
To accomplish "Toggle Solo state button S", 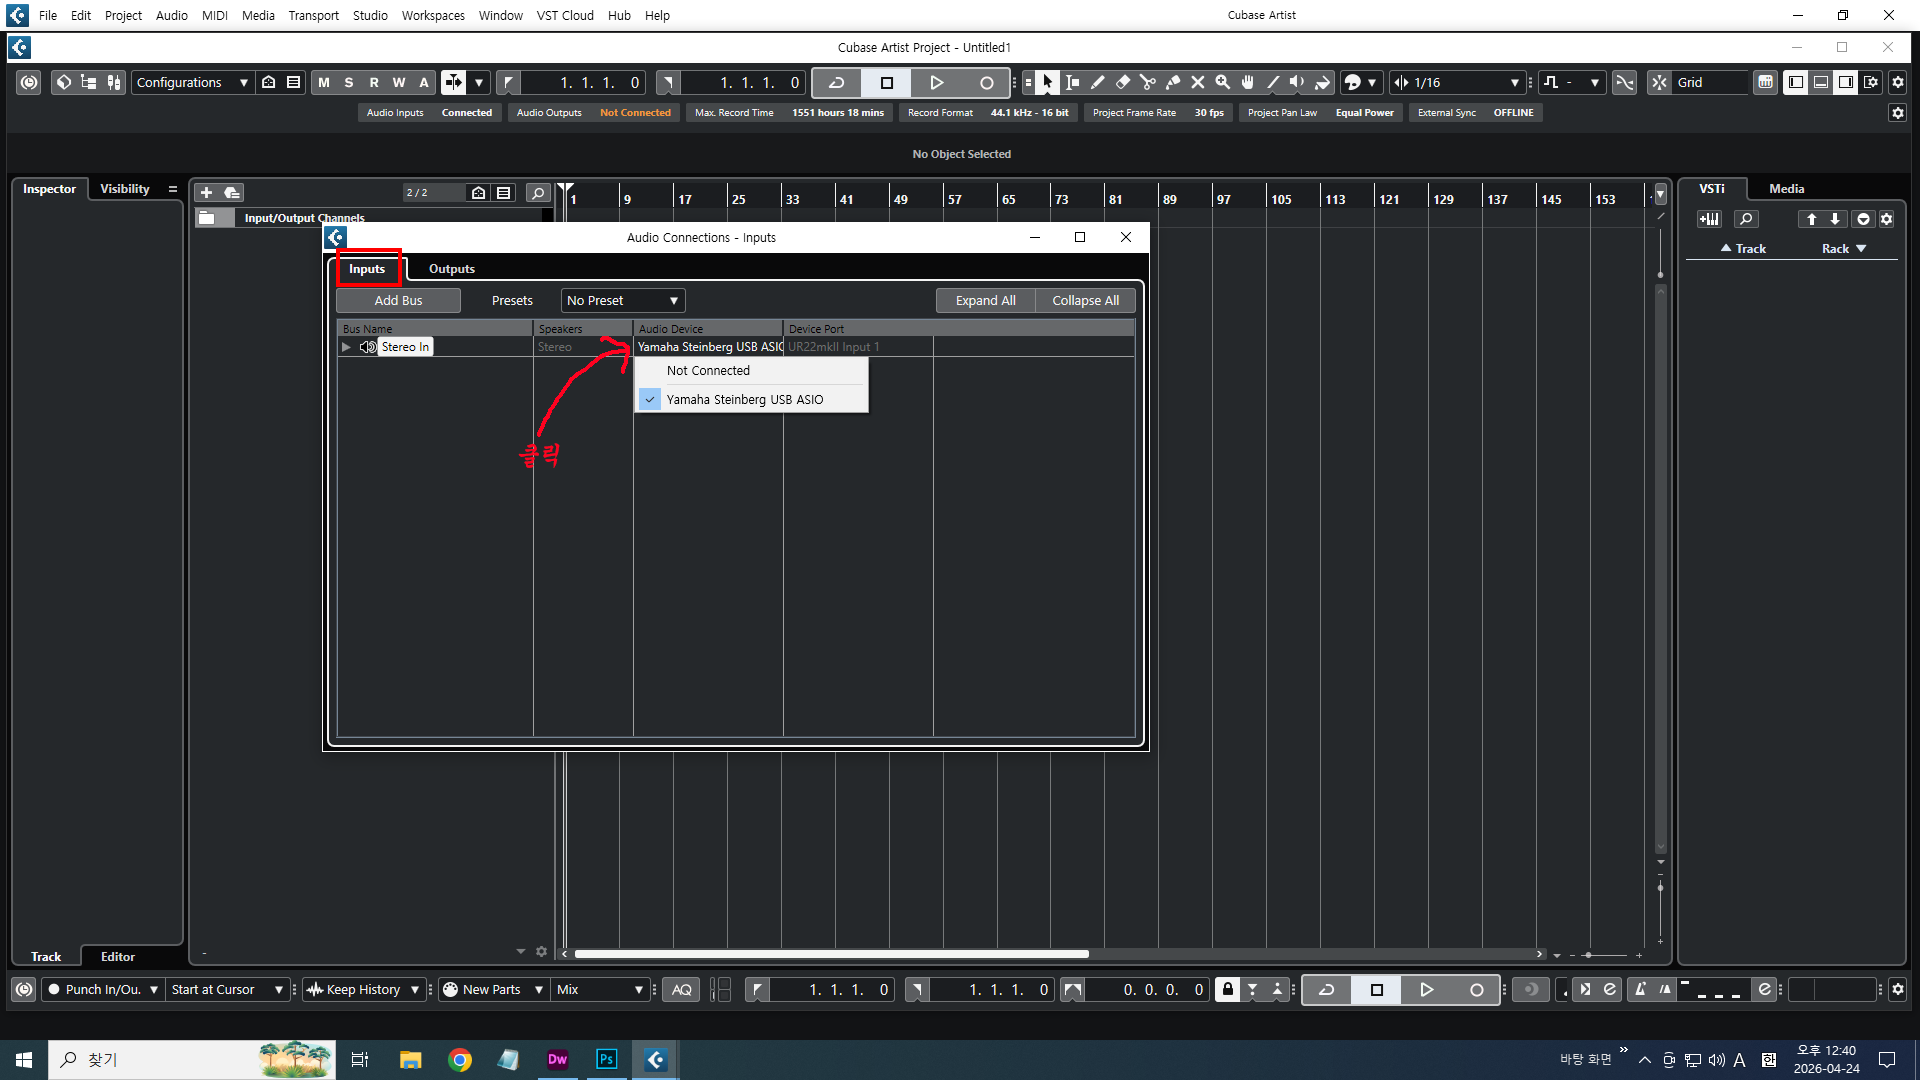I will tap(348, 82).
